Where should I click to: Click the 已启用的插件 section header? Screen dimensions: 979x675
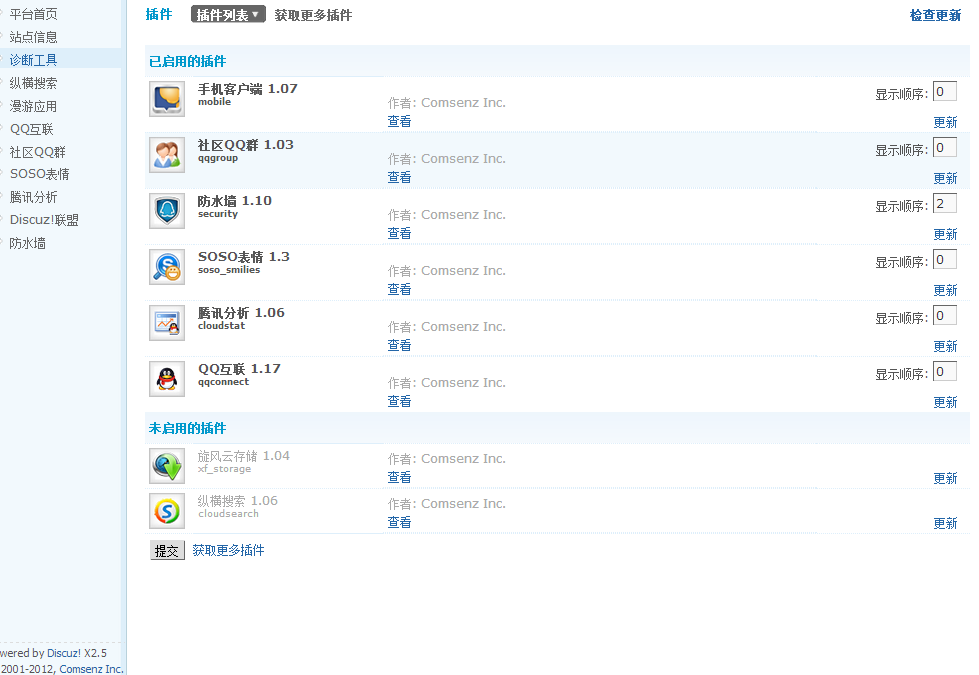click(187, 61)
